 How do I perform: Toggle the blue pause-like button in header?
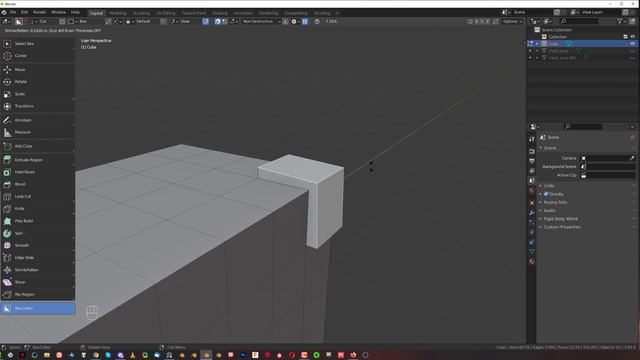(x=304, y=21)
